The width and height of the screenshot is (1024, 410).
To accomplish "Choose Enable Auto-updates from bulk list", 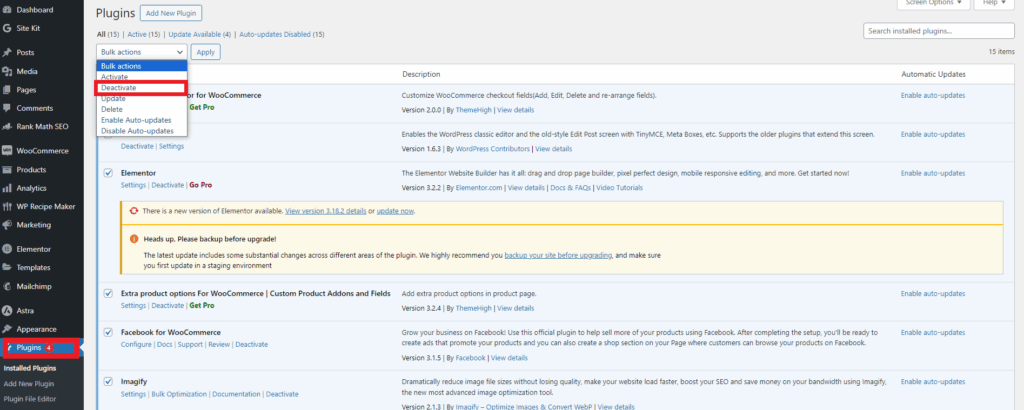I will [138, 120].
